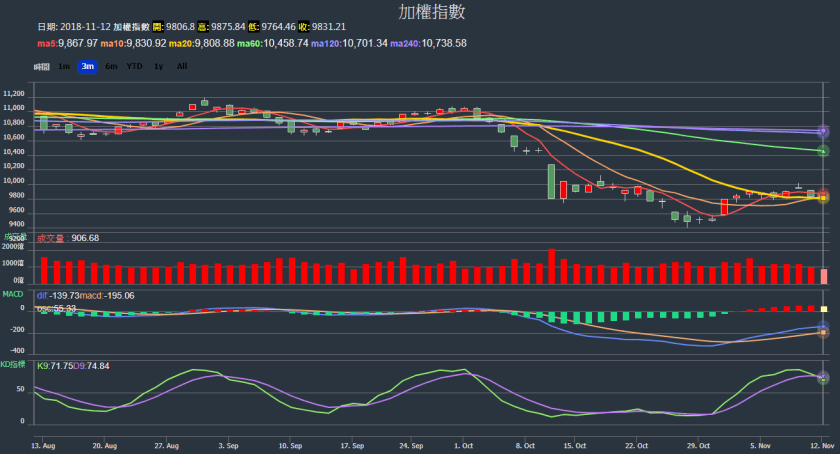The height and width of the screenshot is (454, 840).
Task: Click the last yellow MACD histogram bar
Action: [x=823, y=309]
